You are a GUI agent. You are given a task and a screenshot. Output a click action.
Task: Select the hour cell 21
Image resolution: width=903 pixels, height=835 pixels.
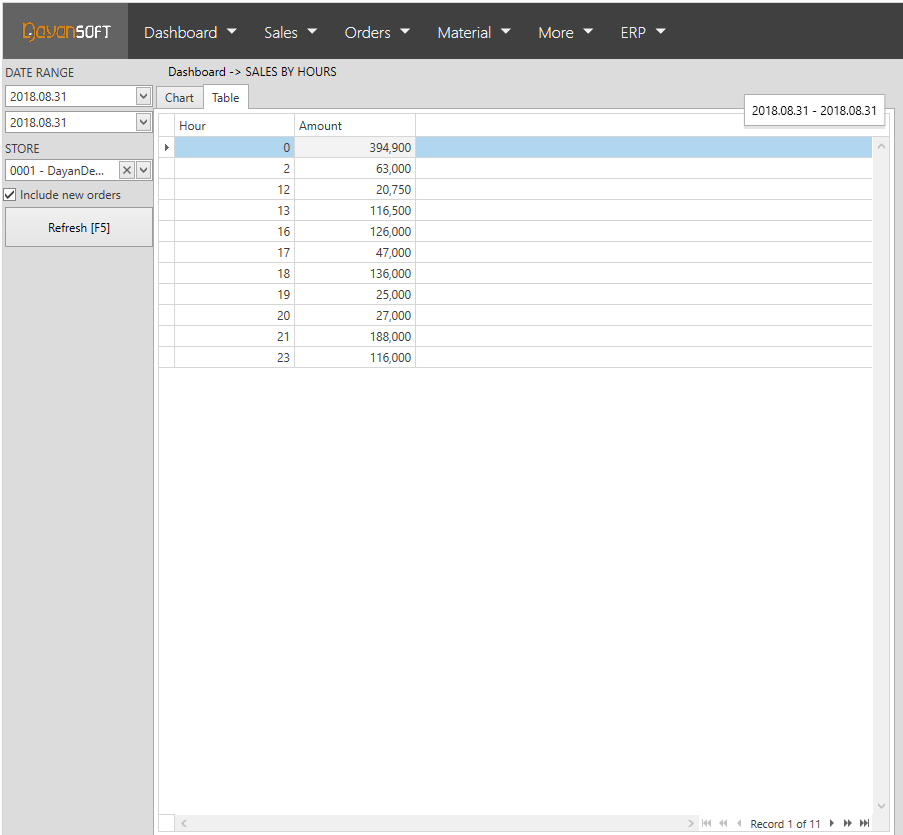(234, 336)
